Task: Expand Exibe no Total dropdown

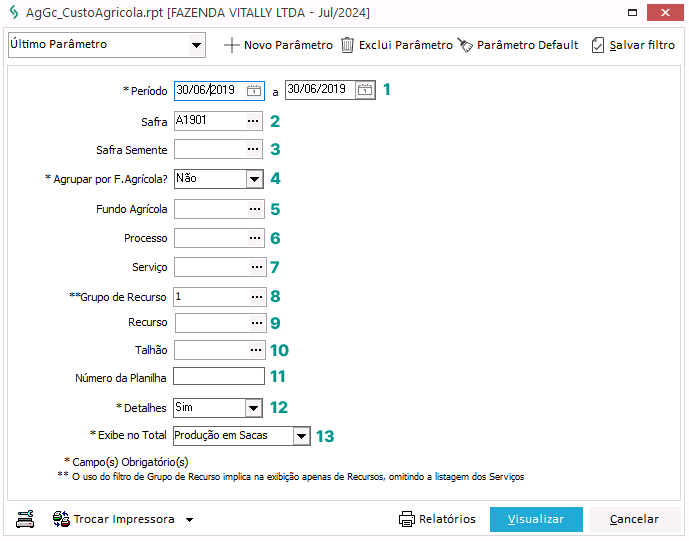Action: tap(301, 436)
